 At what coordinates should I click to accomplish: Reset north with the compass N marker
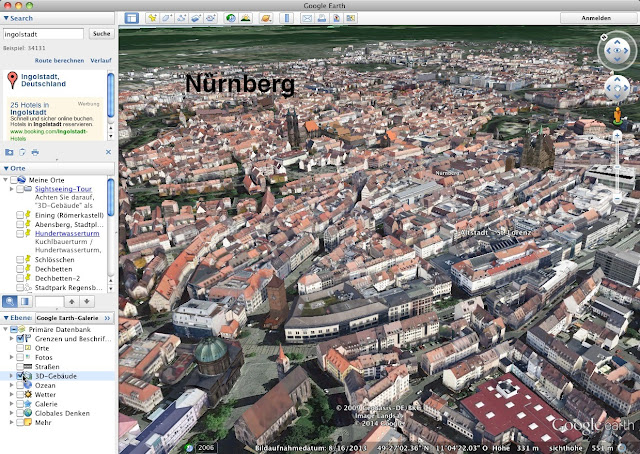(x=604, y=37)
